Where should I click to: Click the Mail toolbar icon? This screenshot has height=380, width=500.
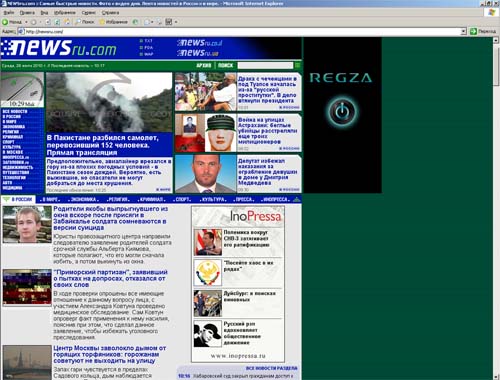tap(147, 22)
